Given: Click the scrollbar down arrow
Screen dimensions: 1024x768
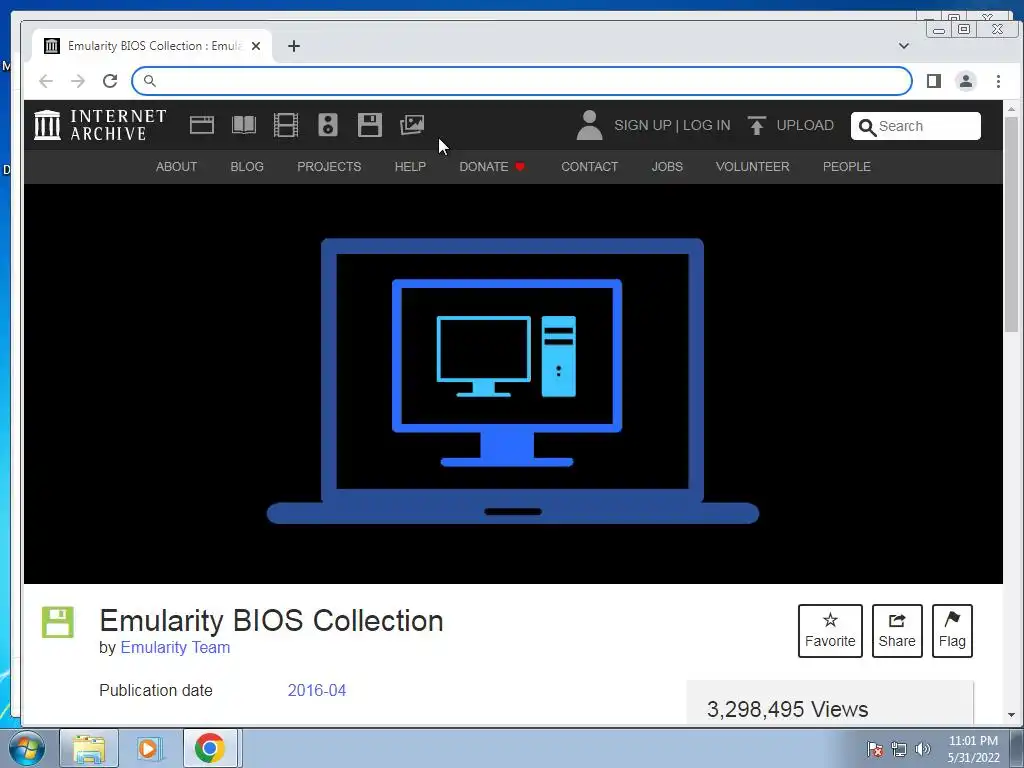Looking at the screenshot, I should (x=1011, y=715).
